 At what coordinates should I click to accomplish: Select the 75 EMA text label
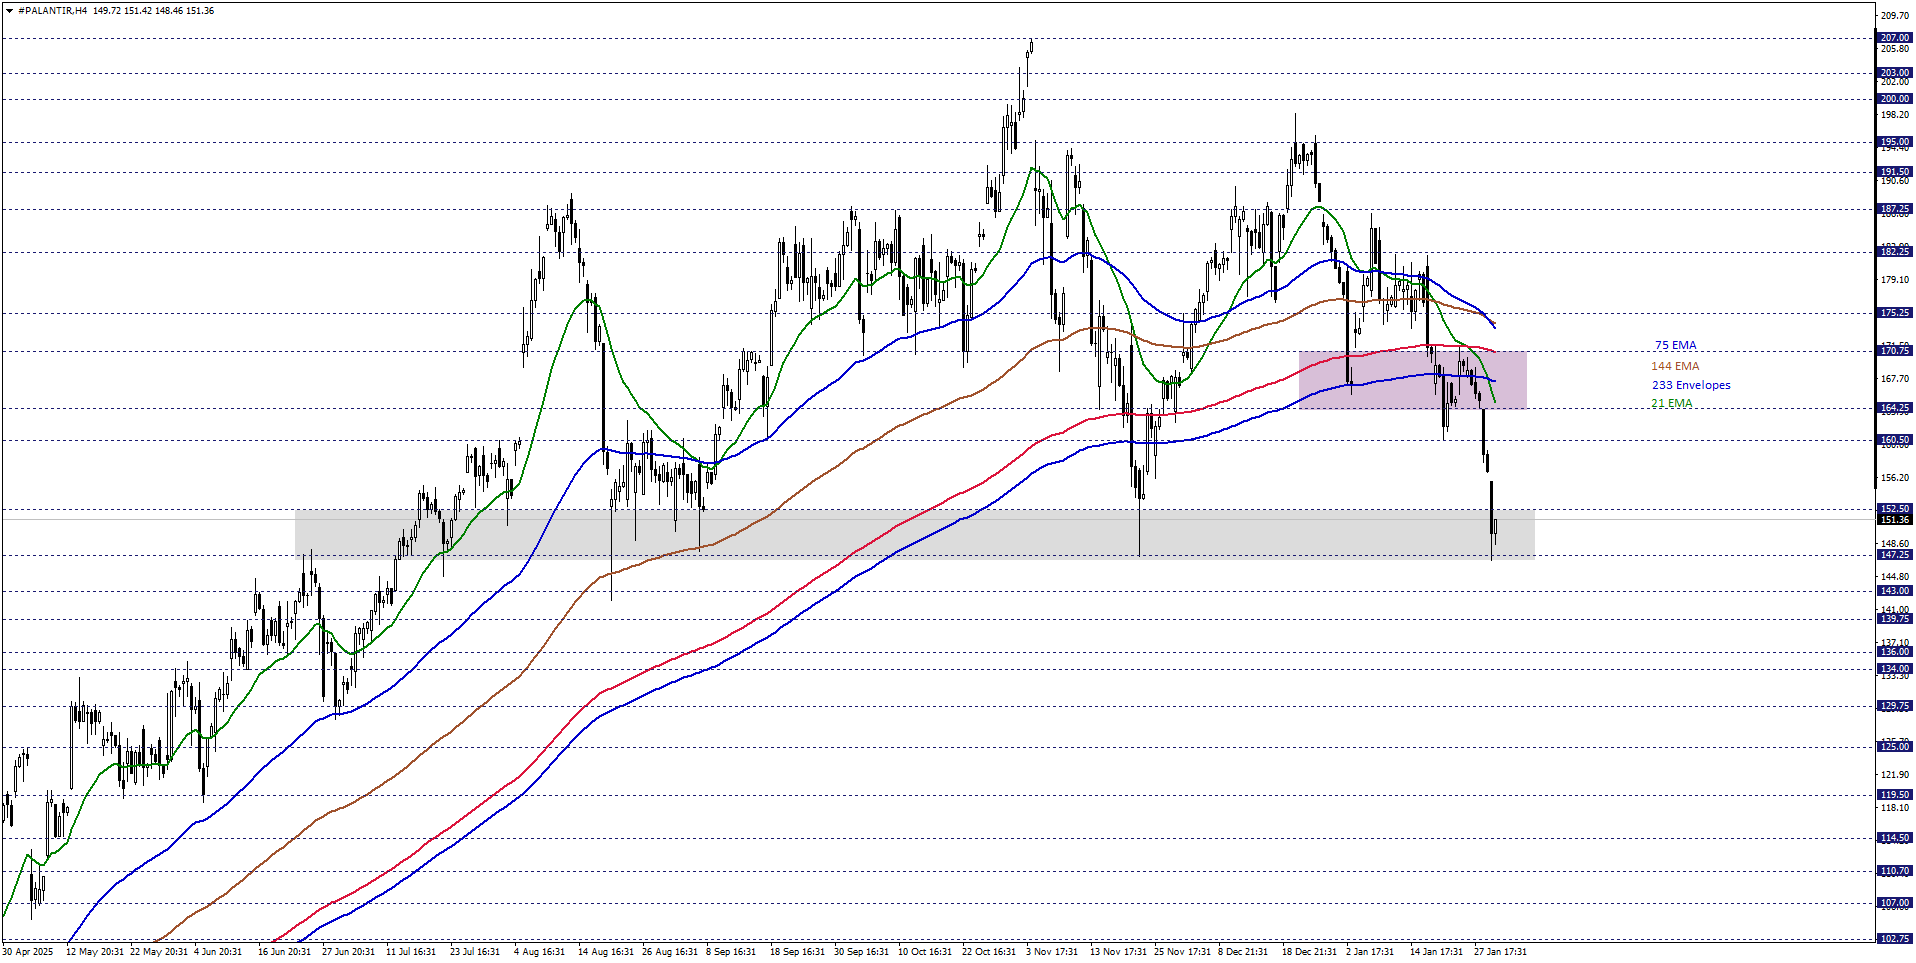click(1675, 346)
